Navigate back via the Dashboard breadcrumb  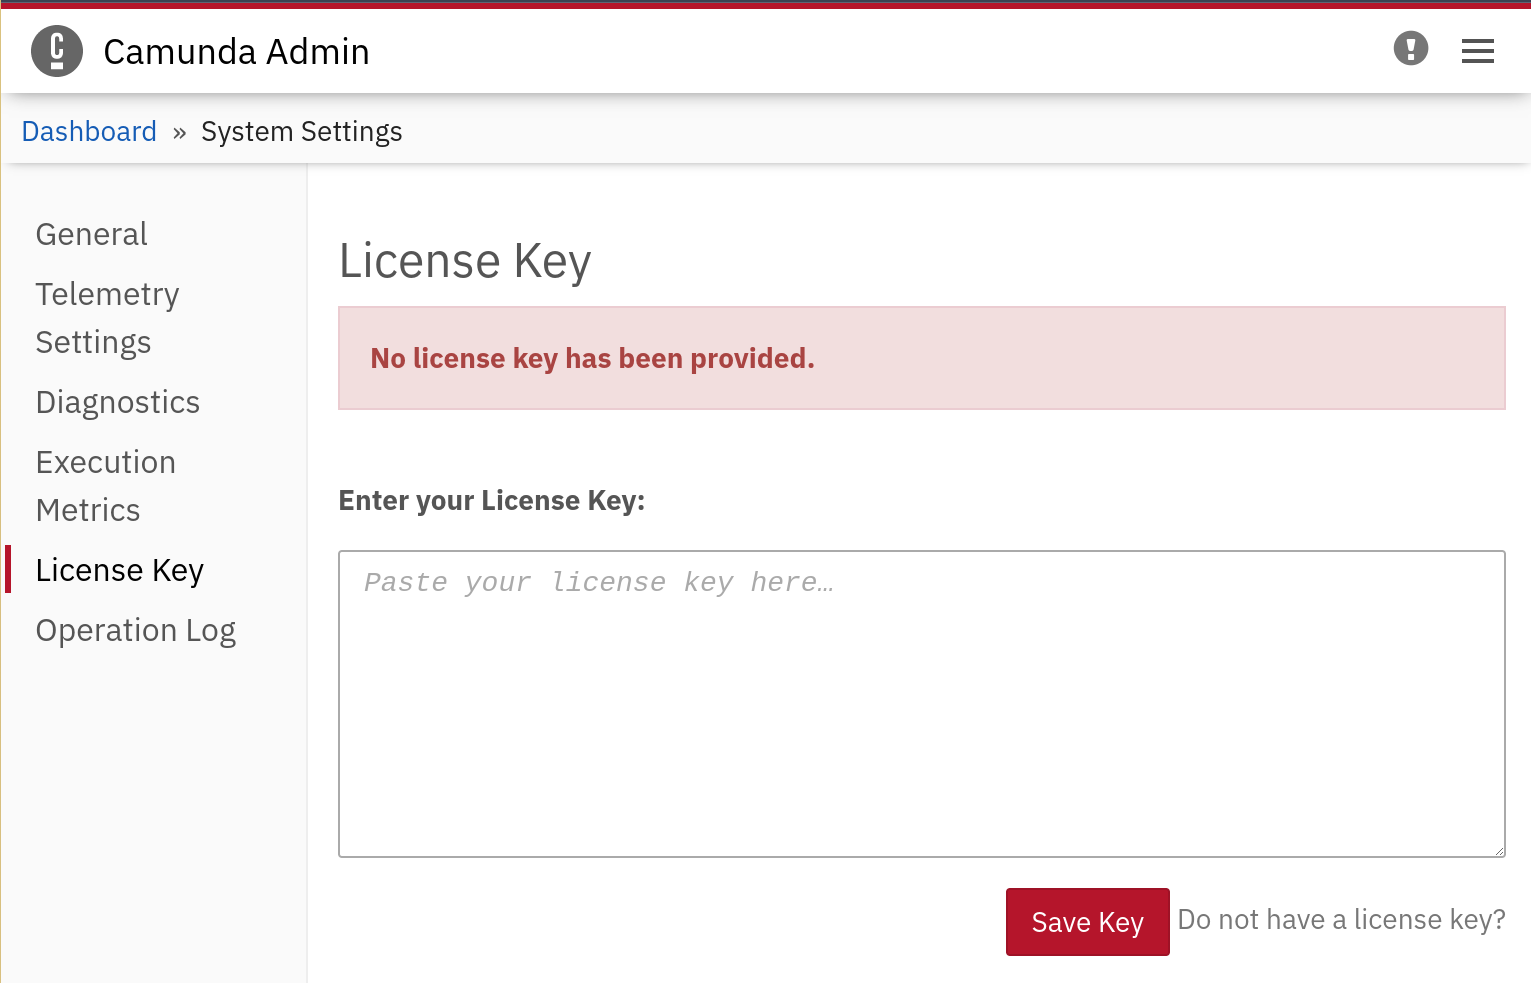pos(89,131)
